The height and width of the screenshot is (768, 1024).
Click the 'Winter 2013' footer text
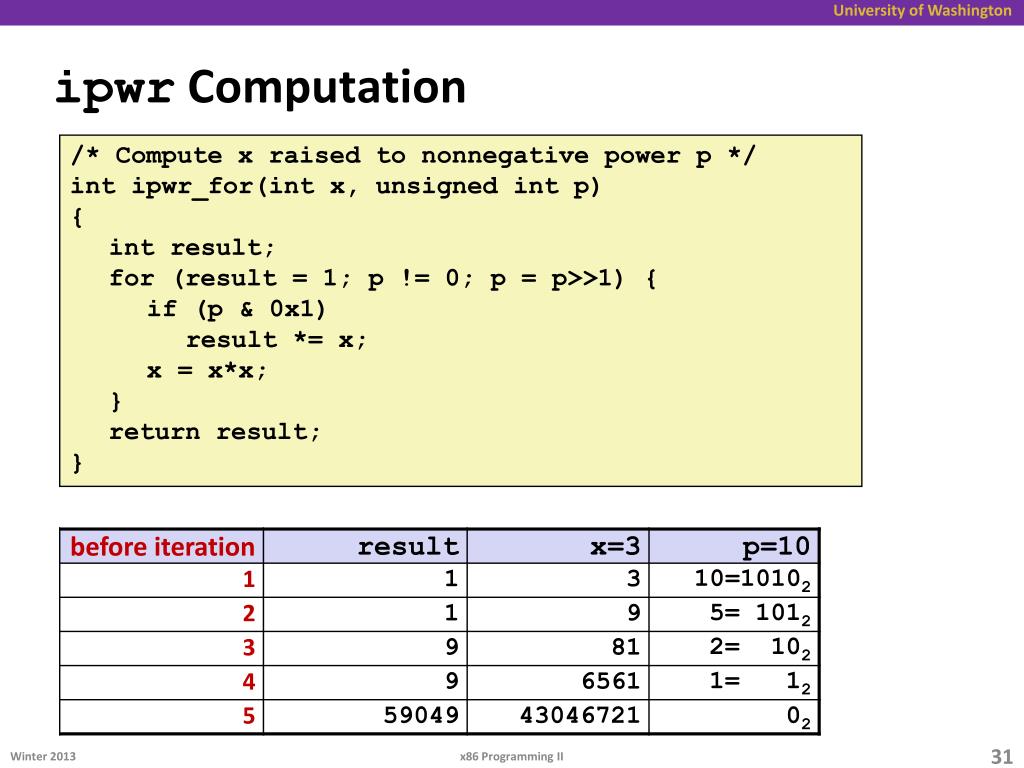click(43, 756)
